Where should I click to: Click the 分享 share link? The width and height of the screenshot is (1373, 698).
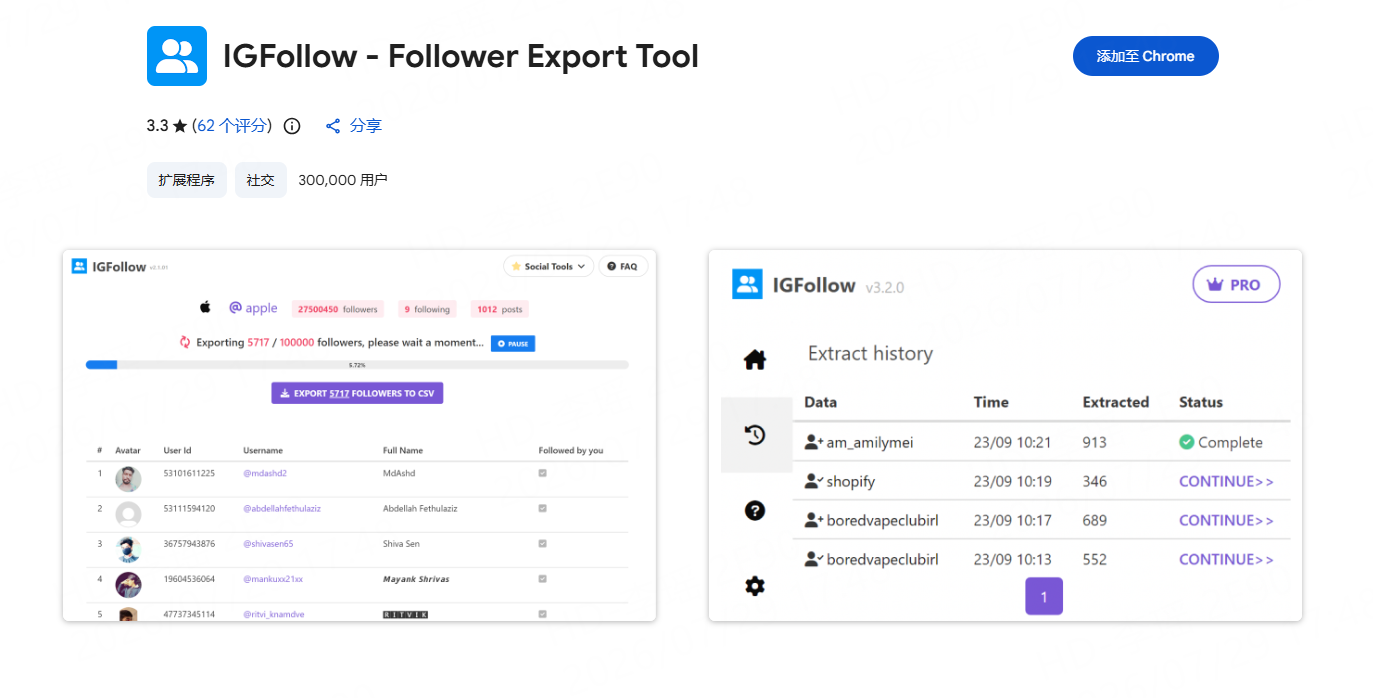tap(366, 126)
